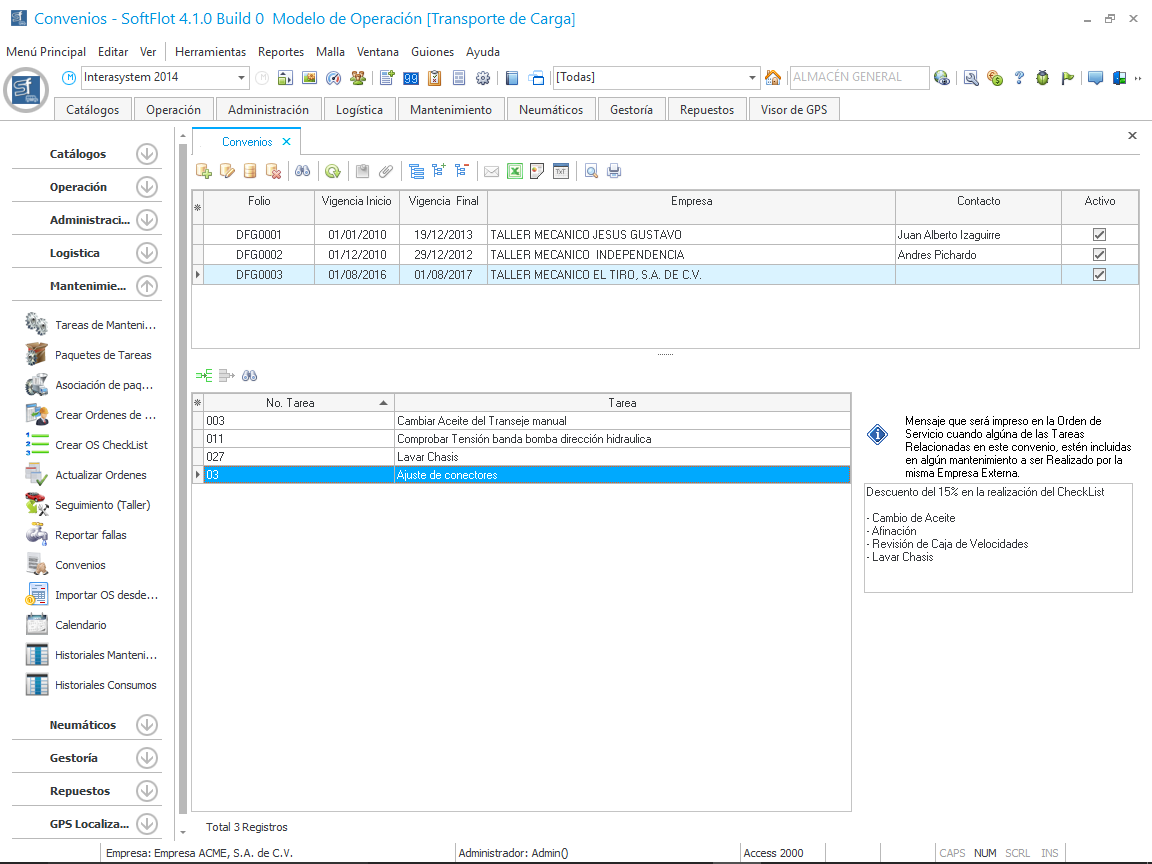Click the refresh icon in Convenios toolbar
The height and width of the screenshot is (864, 1152).
(333, 171)
